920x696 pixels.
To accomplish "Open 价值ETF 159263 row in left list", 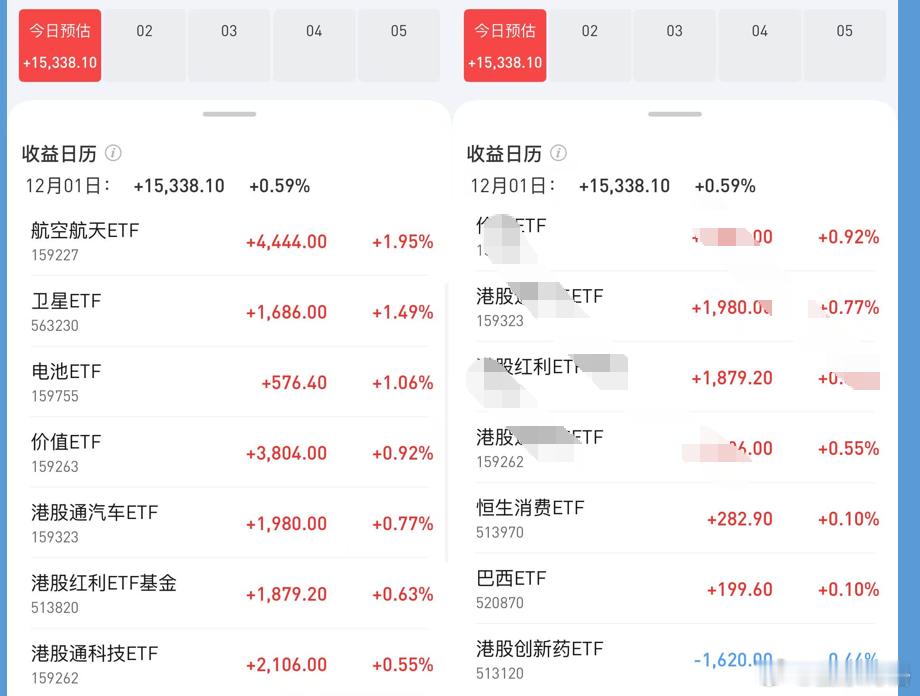I will point(230,453).
